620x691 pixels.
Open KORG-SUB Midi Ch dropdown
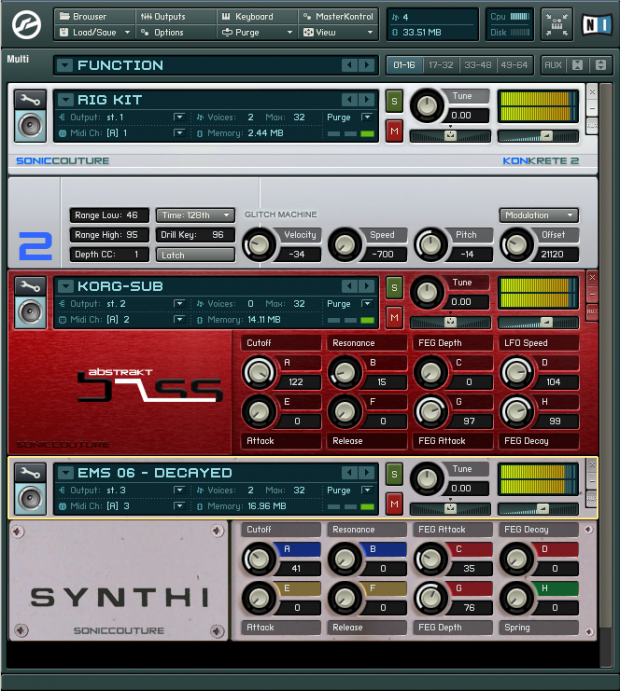179,319
